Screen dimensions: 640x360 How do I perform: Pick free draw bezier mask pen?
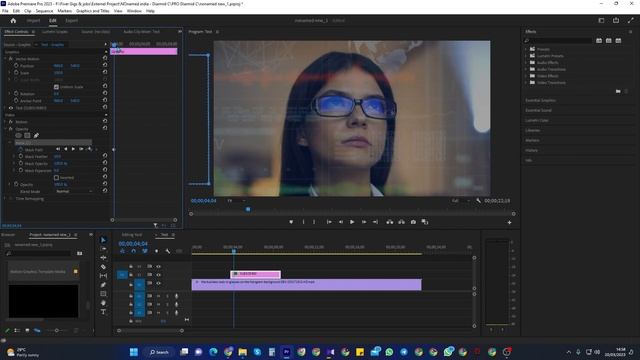[x=36, y=136]
